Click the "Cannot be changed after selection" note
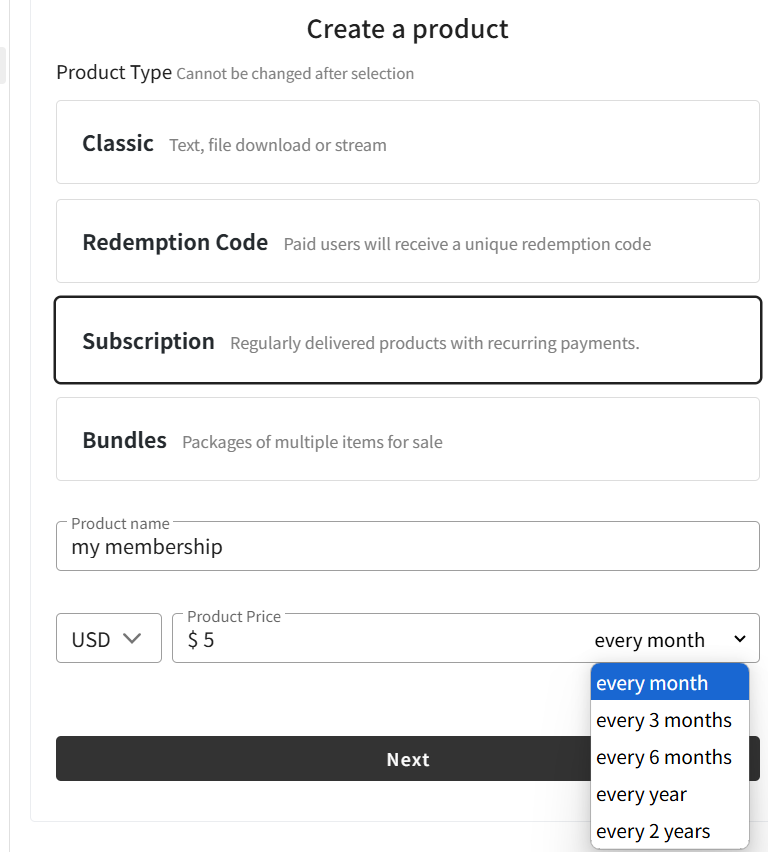The height and width of the screenshot is (852, 768). (x=295, y=74)
